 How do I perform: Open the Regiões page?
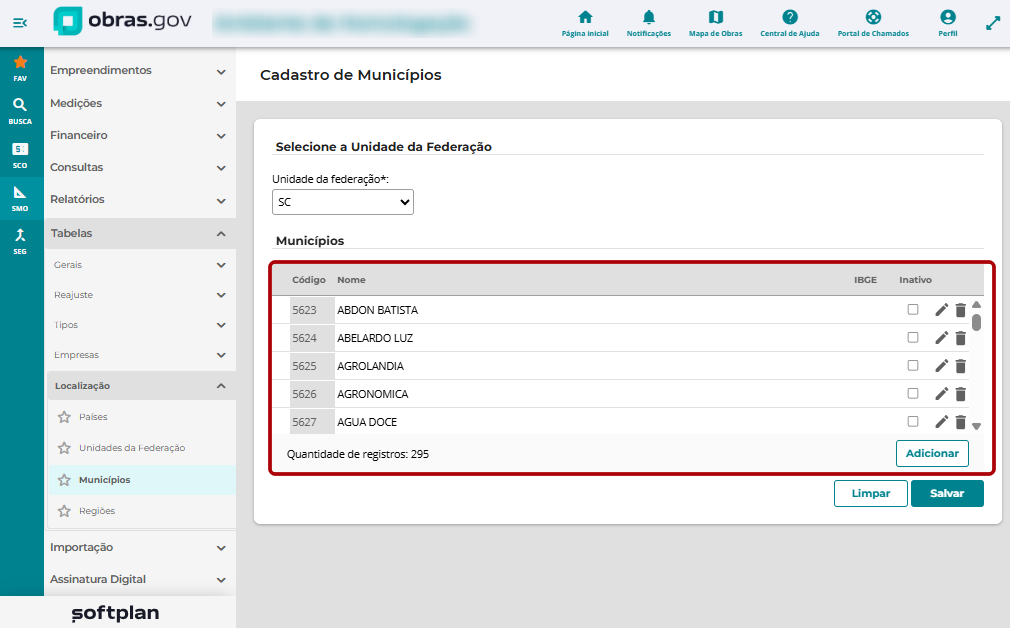[x=97, y=511]
